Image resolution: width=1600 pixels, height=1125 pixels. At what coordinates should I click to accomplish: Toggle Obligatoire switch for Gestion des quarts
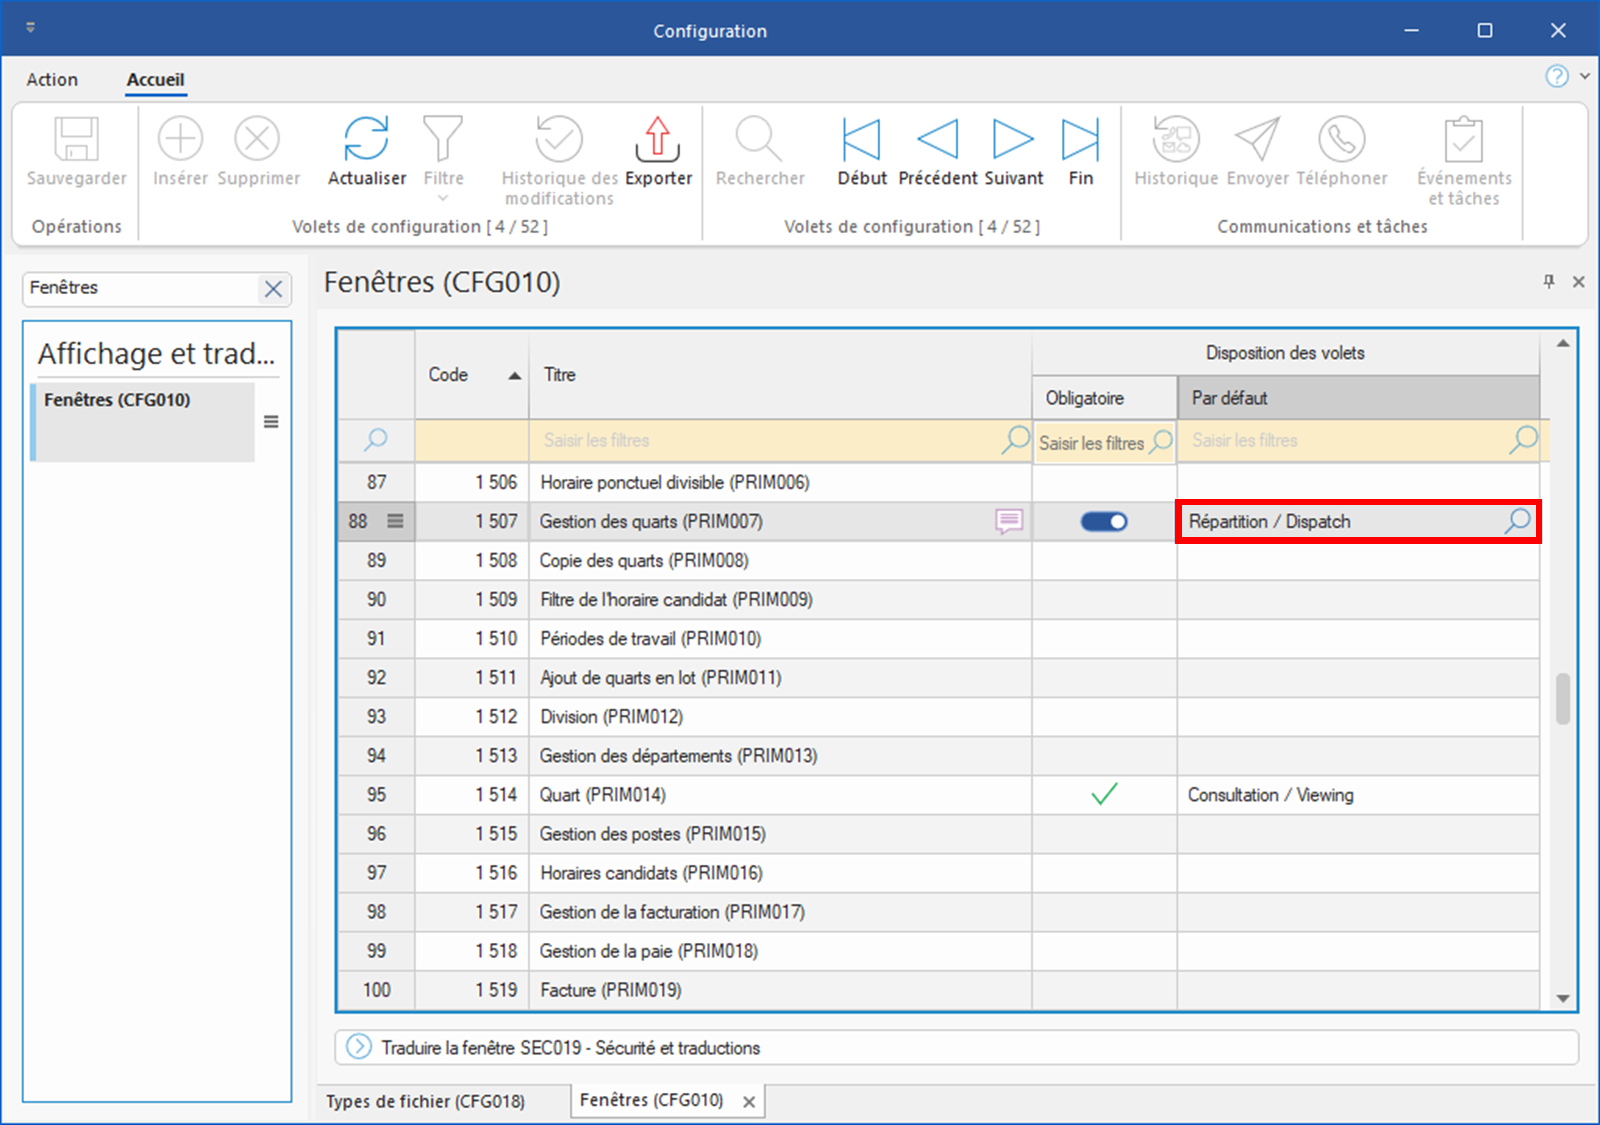coord(1104,522)
